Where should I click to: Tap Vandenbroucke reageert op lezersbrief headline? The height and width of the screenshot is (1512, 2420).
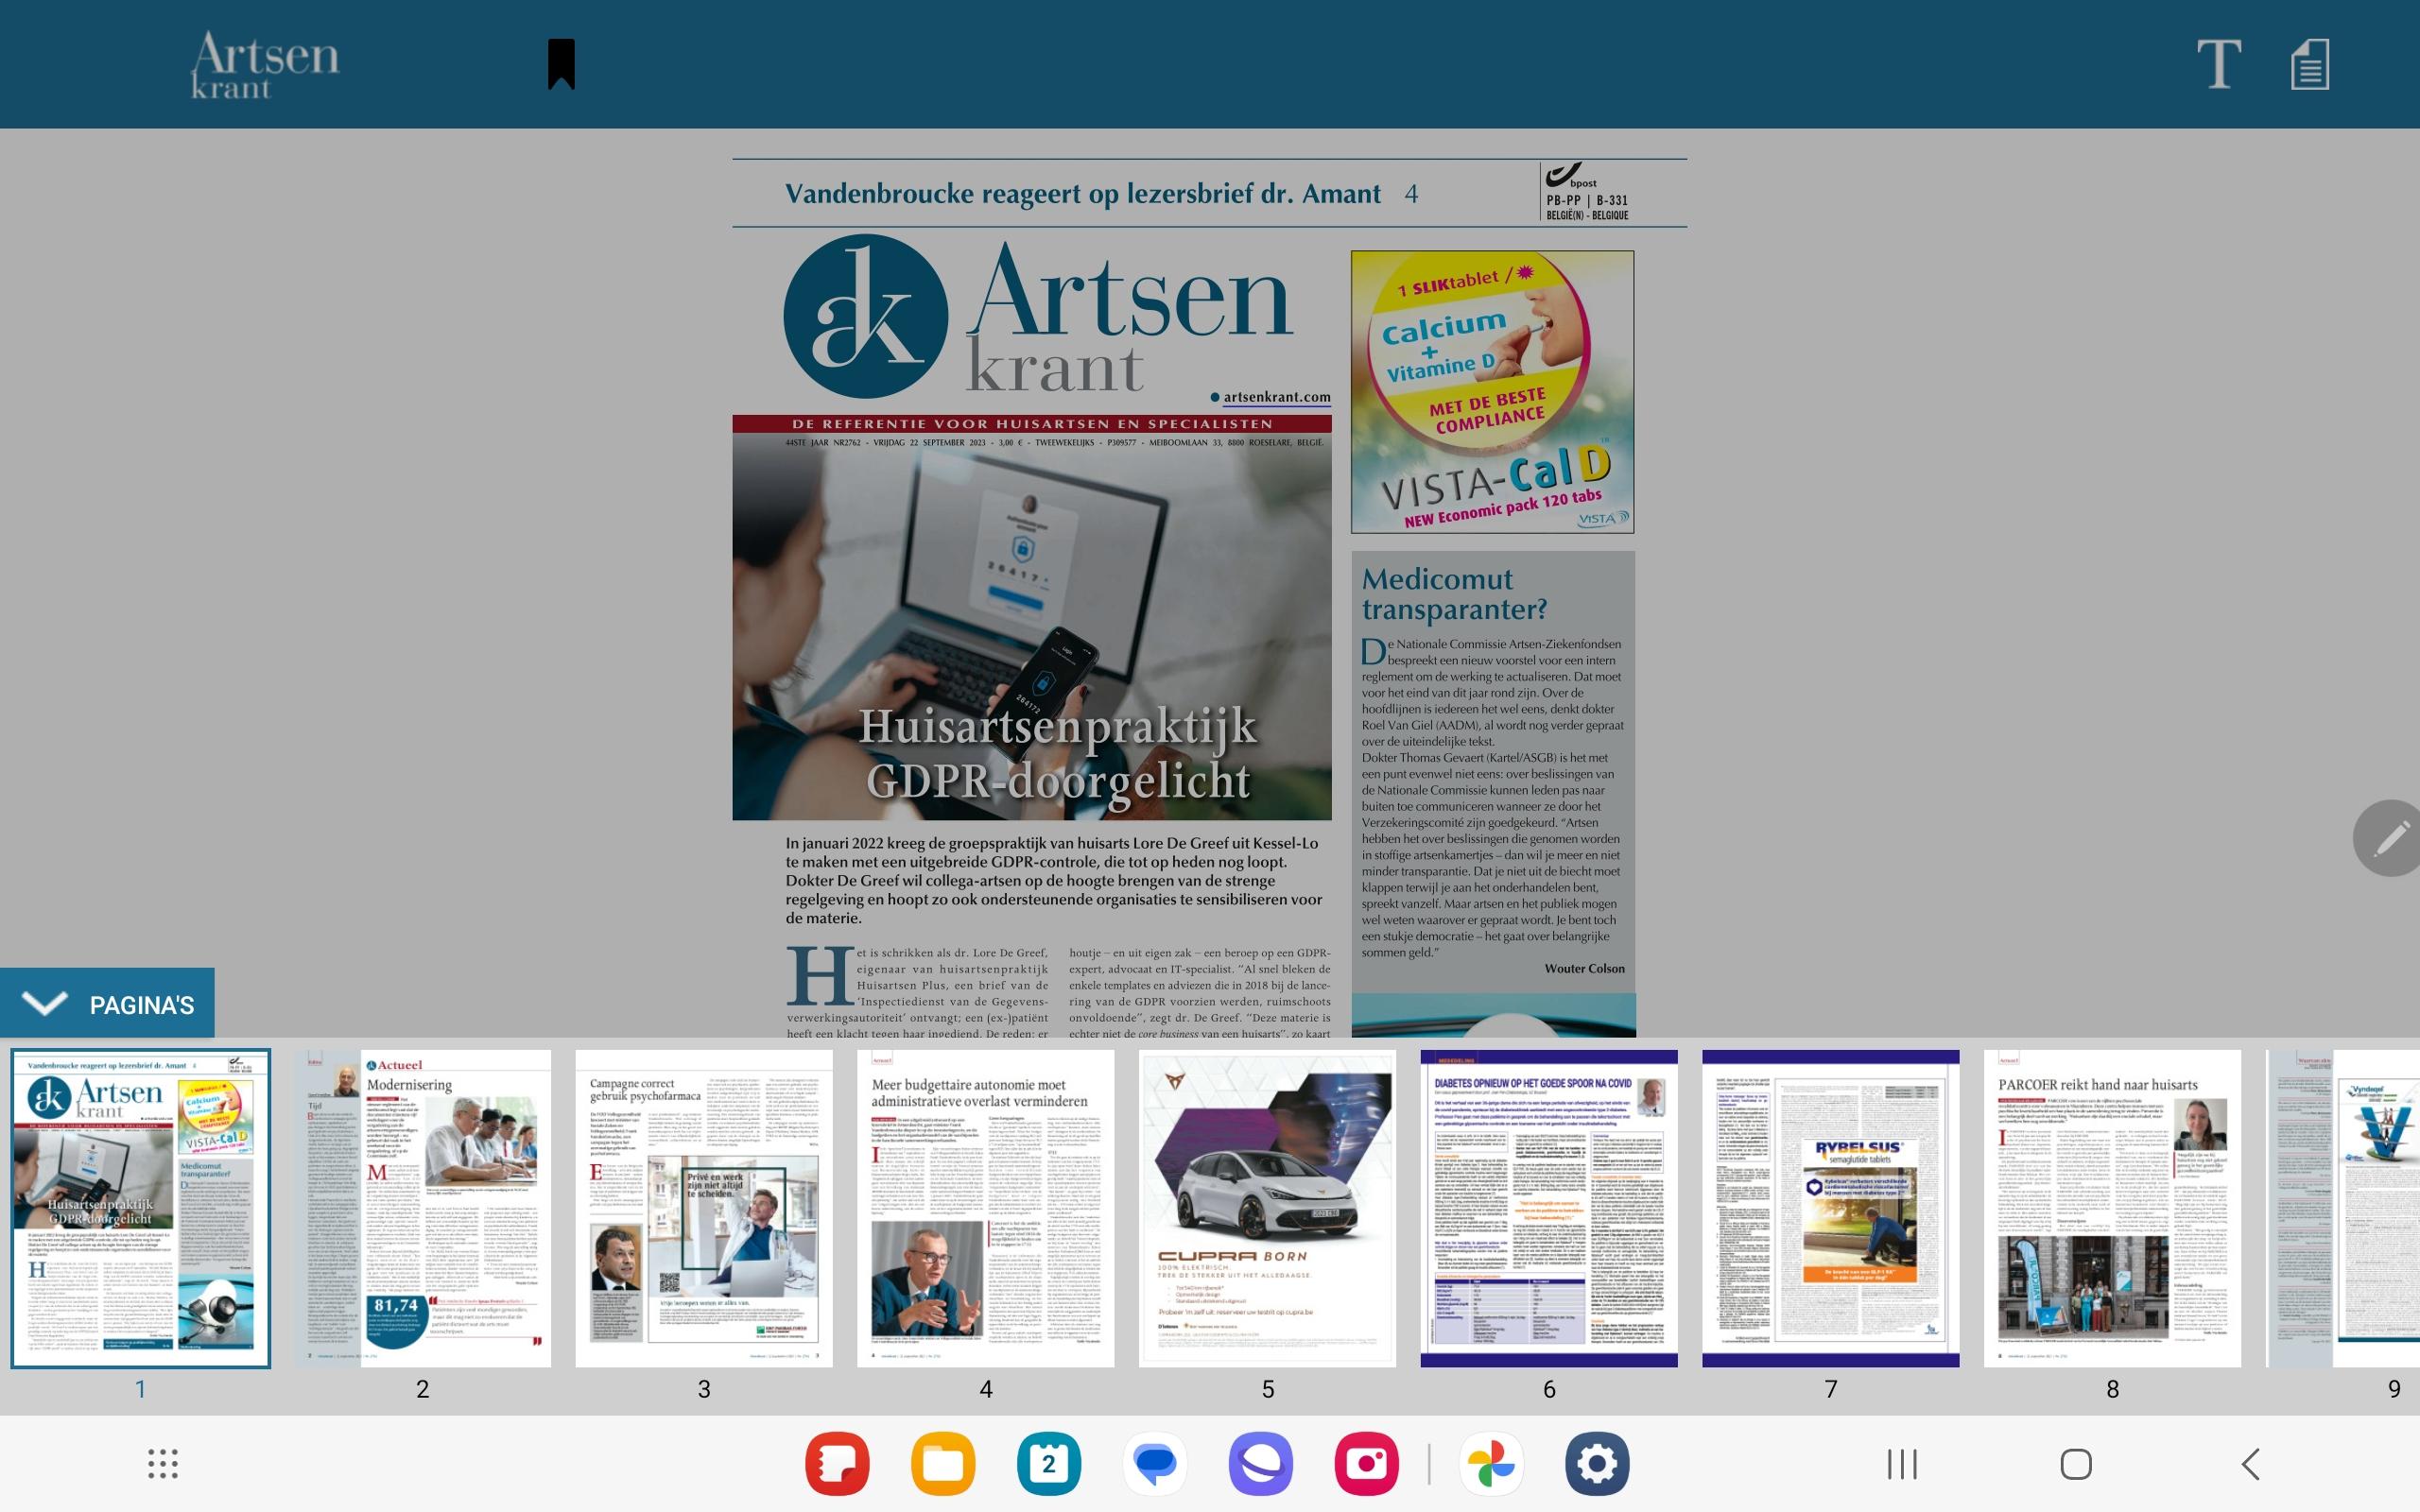coord(1083,193)
